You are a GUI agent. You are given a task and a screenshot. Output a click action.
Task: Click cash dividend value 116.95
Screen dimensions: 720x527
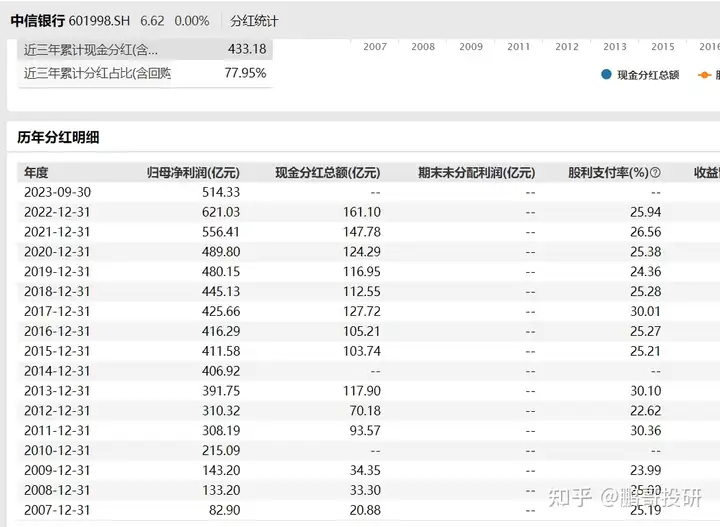point(362,272)
